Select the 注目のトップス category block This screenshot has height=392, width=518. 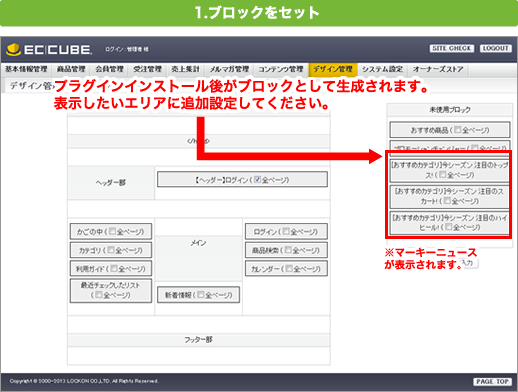click(x=450, y=170)
